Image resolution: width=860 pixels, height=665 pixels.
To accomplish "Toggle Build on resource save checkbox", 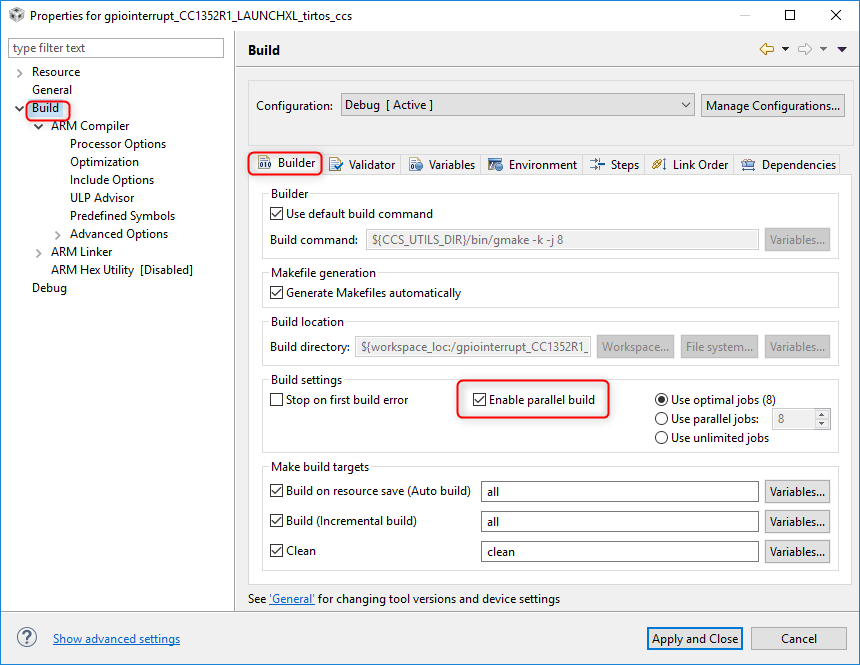I will tap(276, 491).
